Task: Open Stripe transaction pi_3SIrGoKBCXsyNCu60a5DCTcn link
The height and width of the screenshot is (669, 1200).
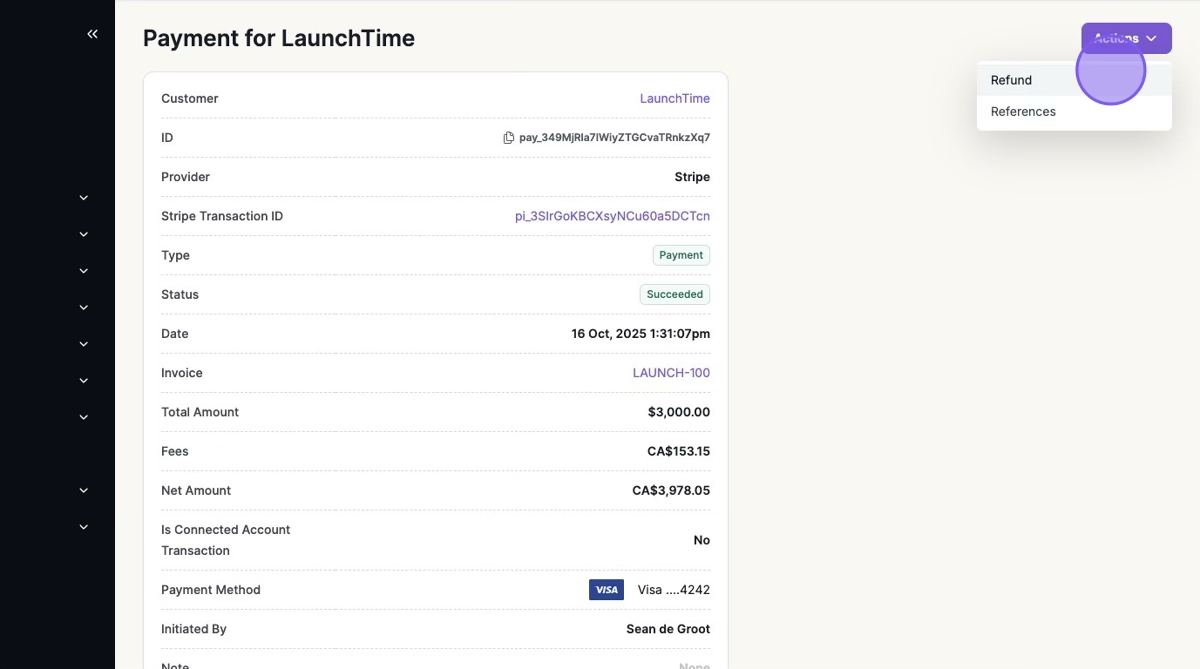Action: click(613, 216)
